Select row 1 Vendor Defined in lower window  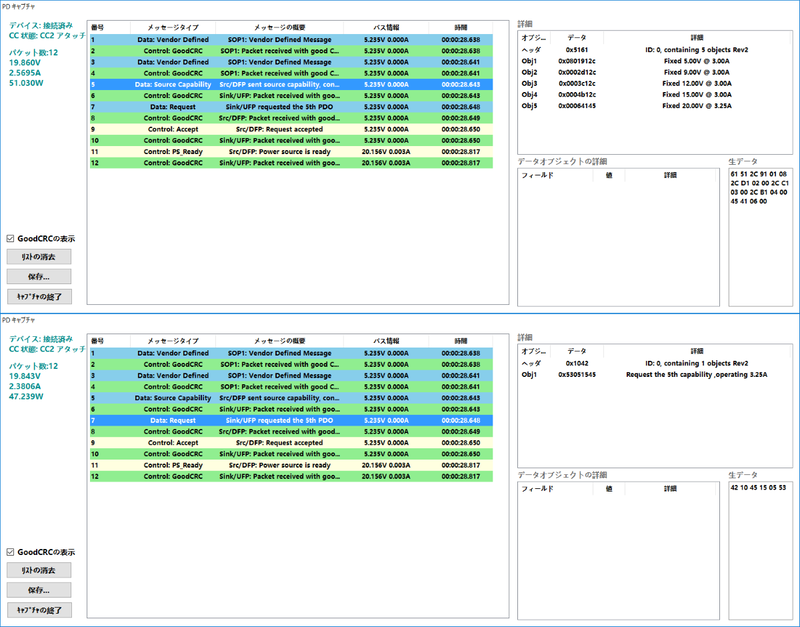291,353
